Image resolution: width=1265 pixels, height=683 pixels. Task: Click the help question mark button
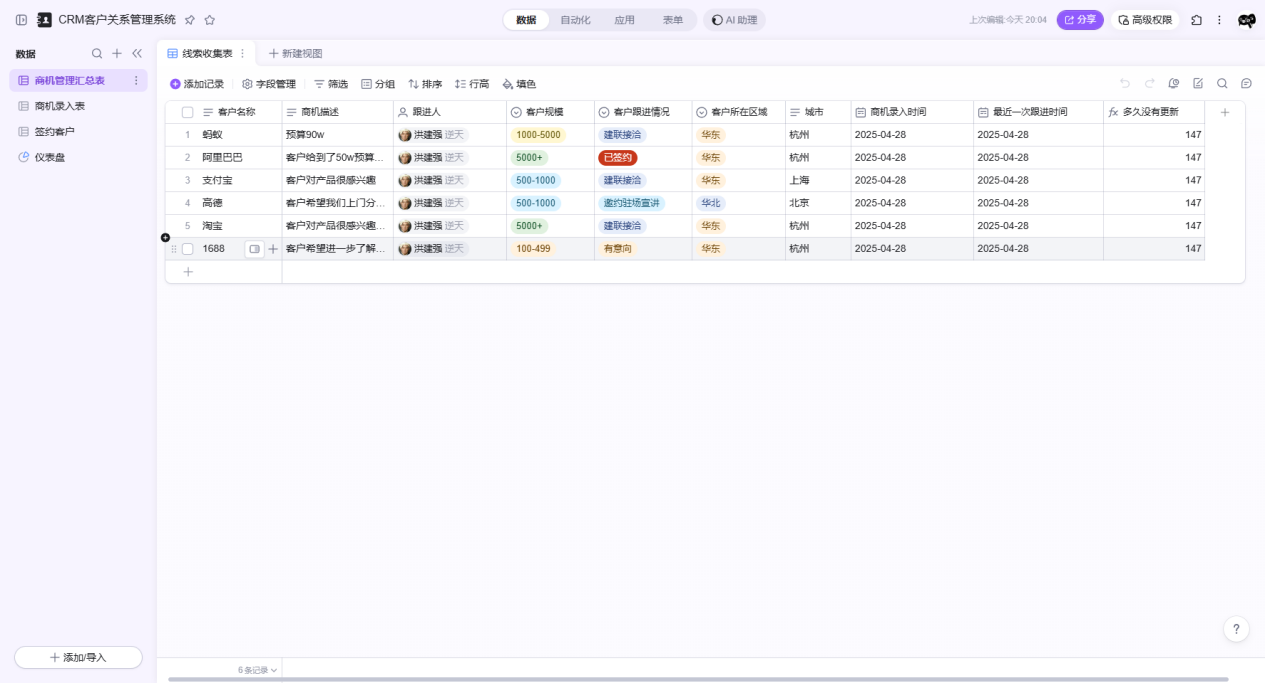[x=1236, y=629]
